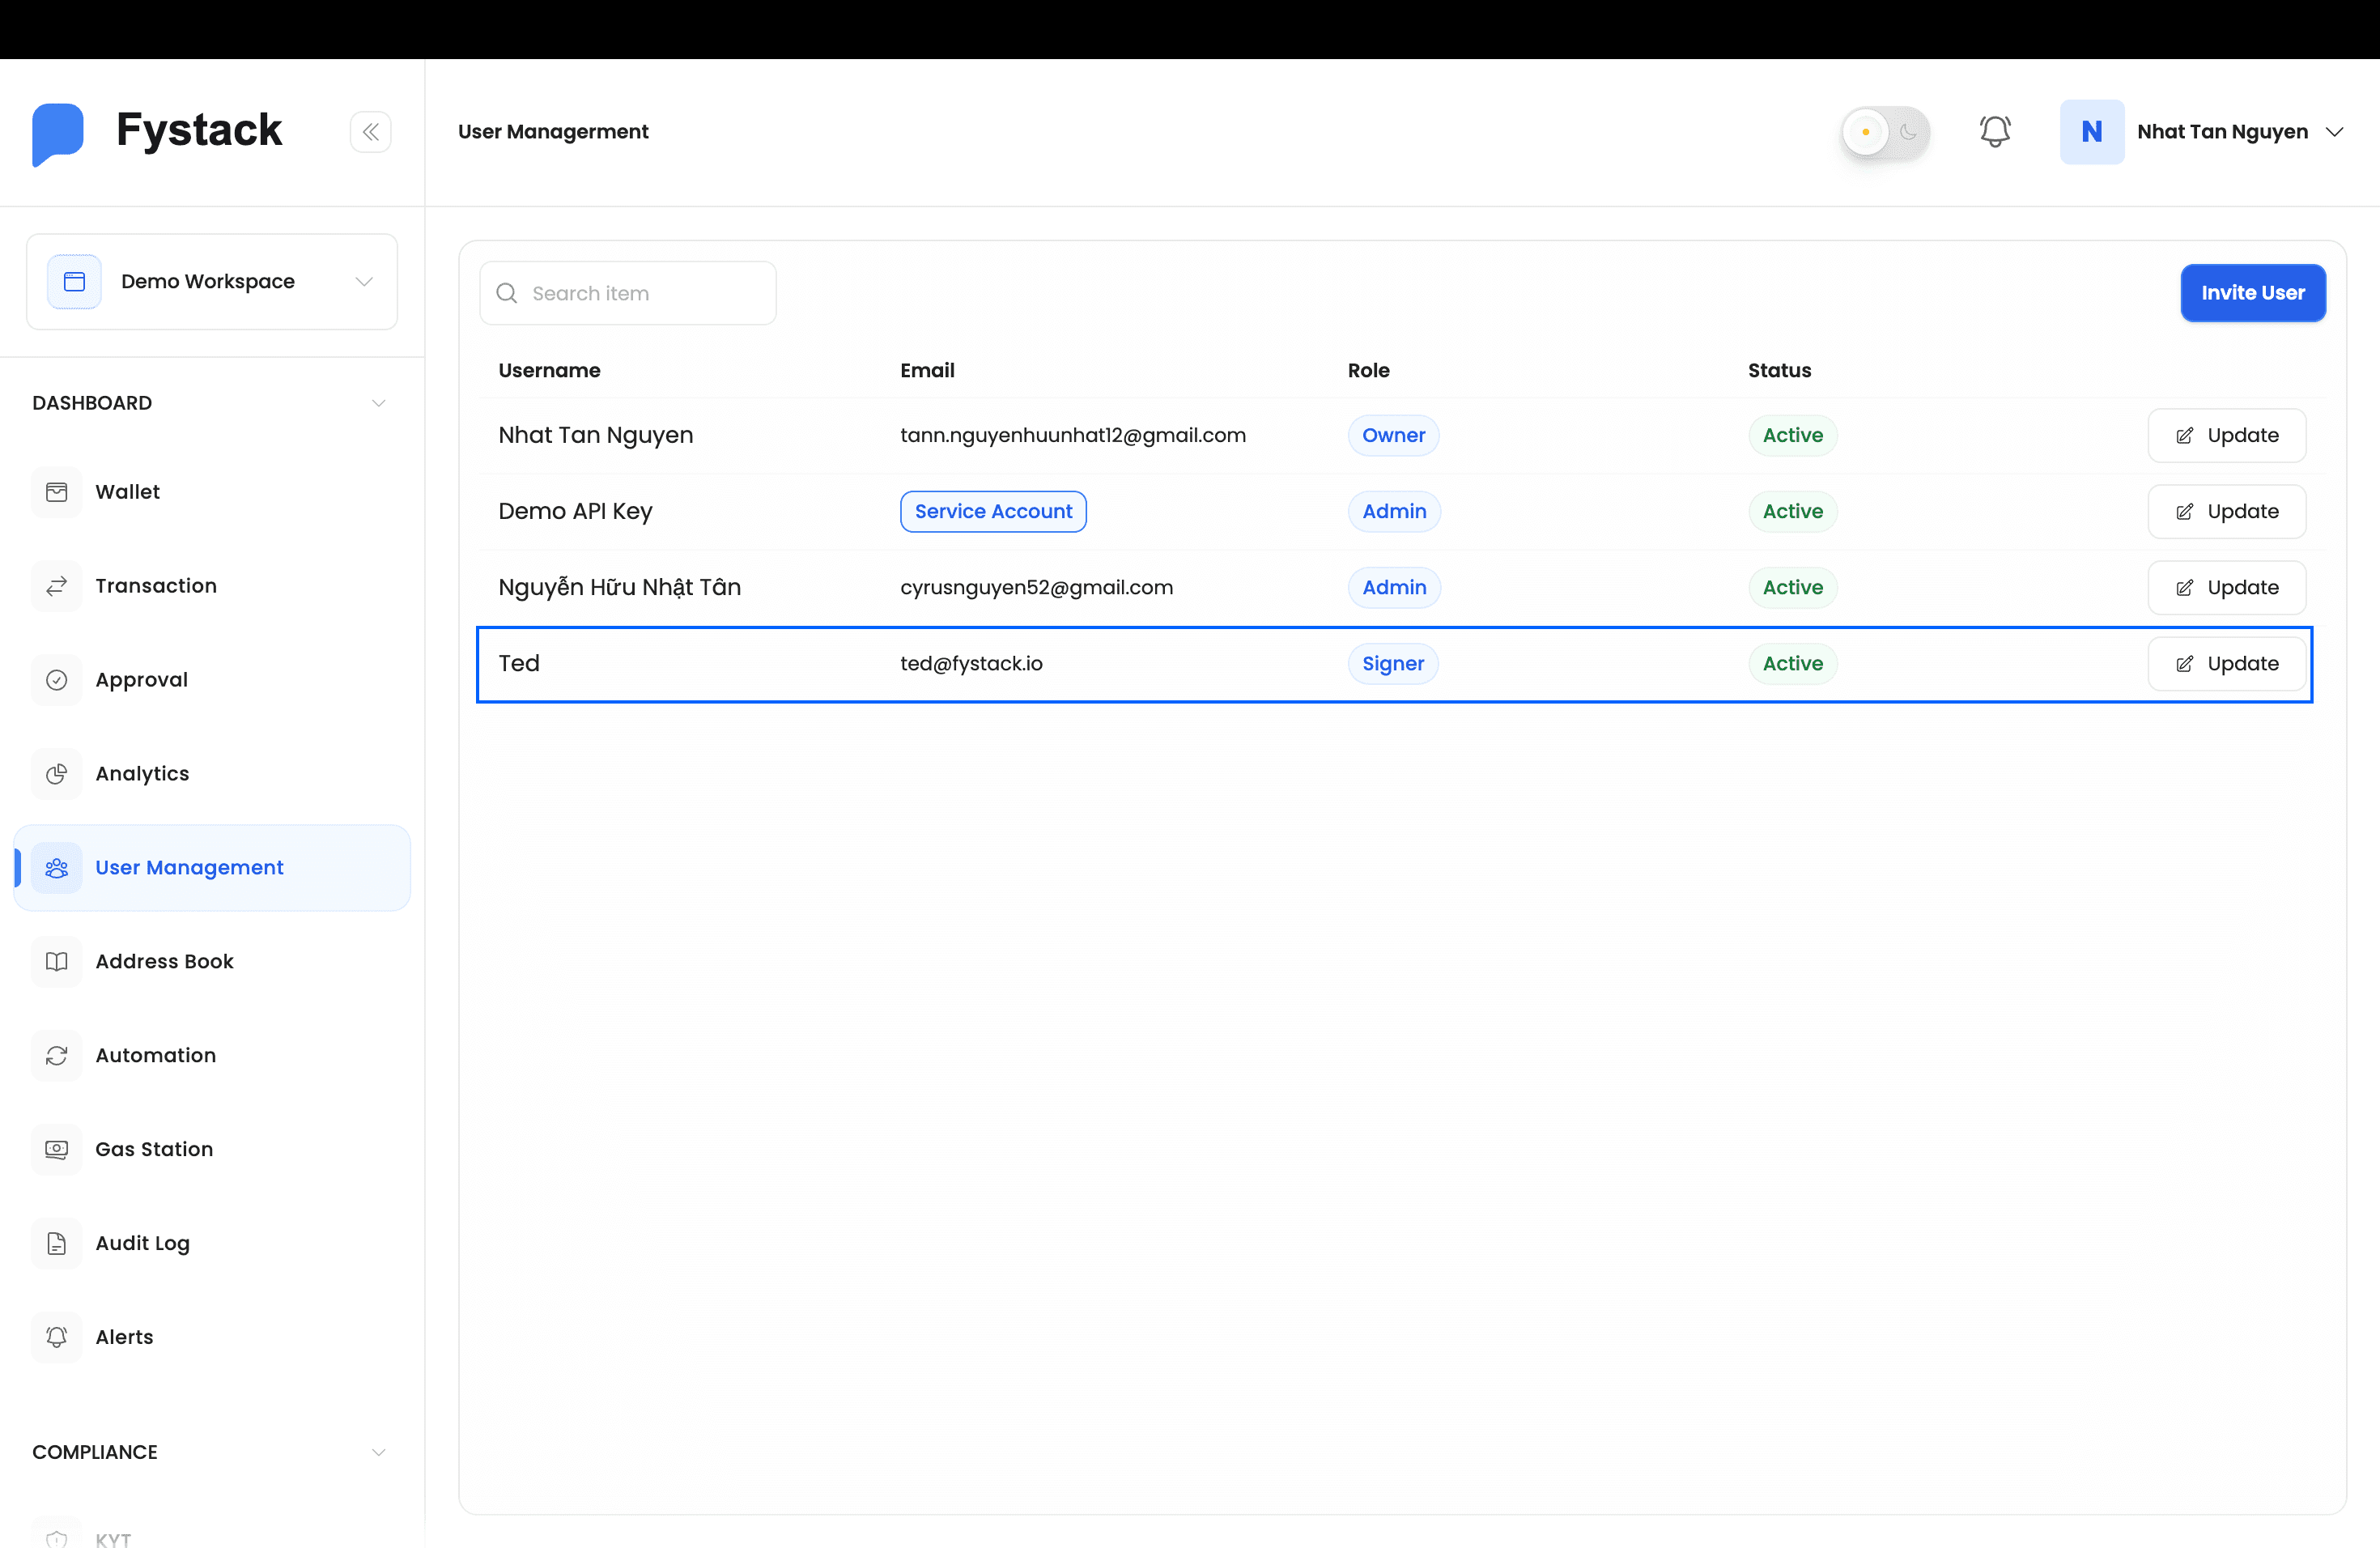Click the Audit Log document icon
Screen dimensions: 2380x1548
coord(57,1243)
